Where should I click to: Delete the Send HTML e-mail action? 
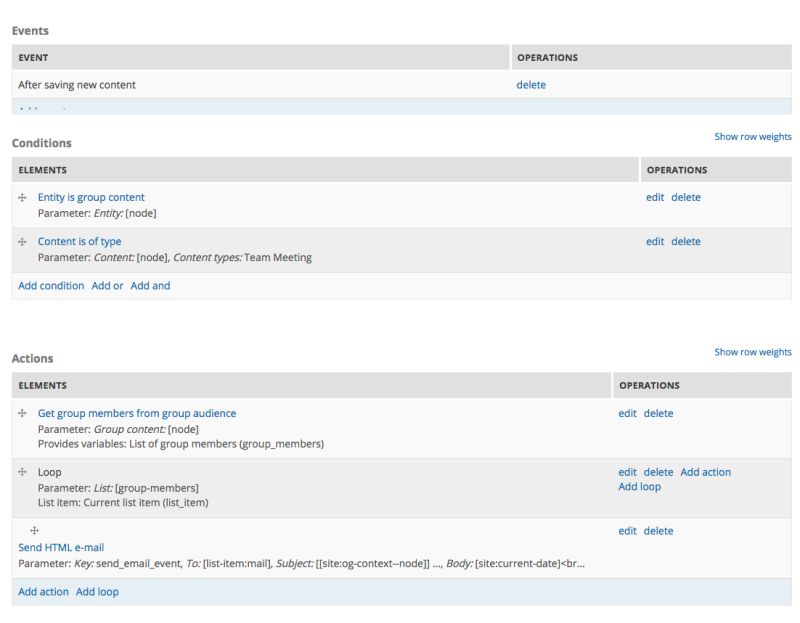[659, 531]
